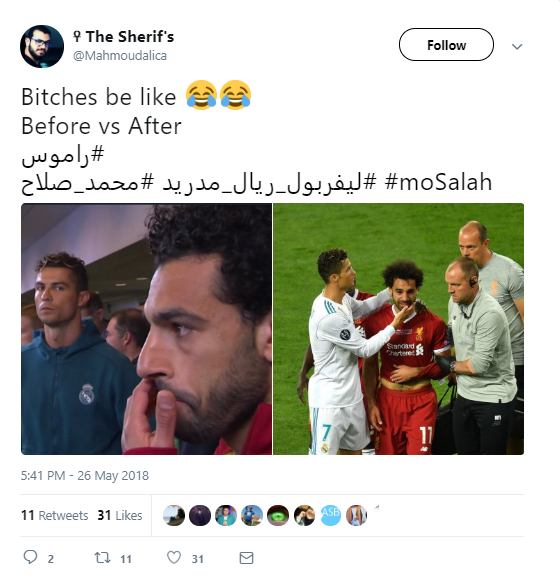Open the #راموس hashtag
Image resolution: width=560 pixels, height=582 pixels.
point(63,155)
